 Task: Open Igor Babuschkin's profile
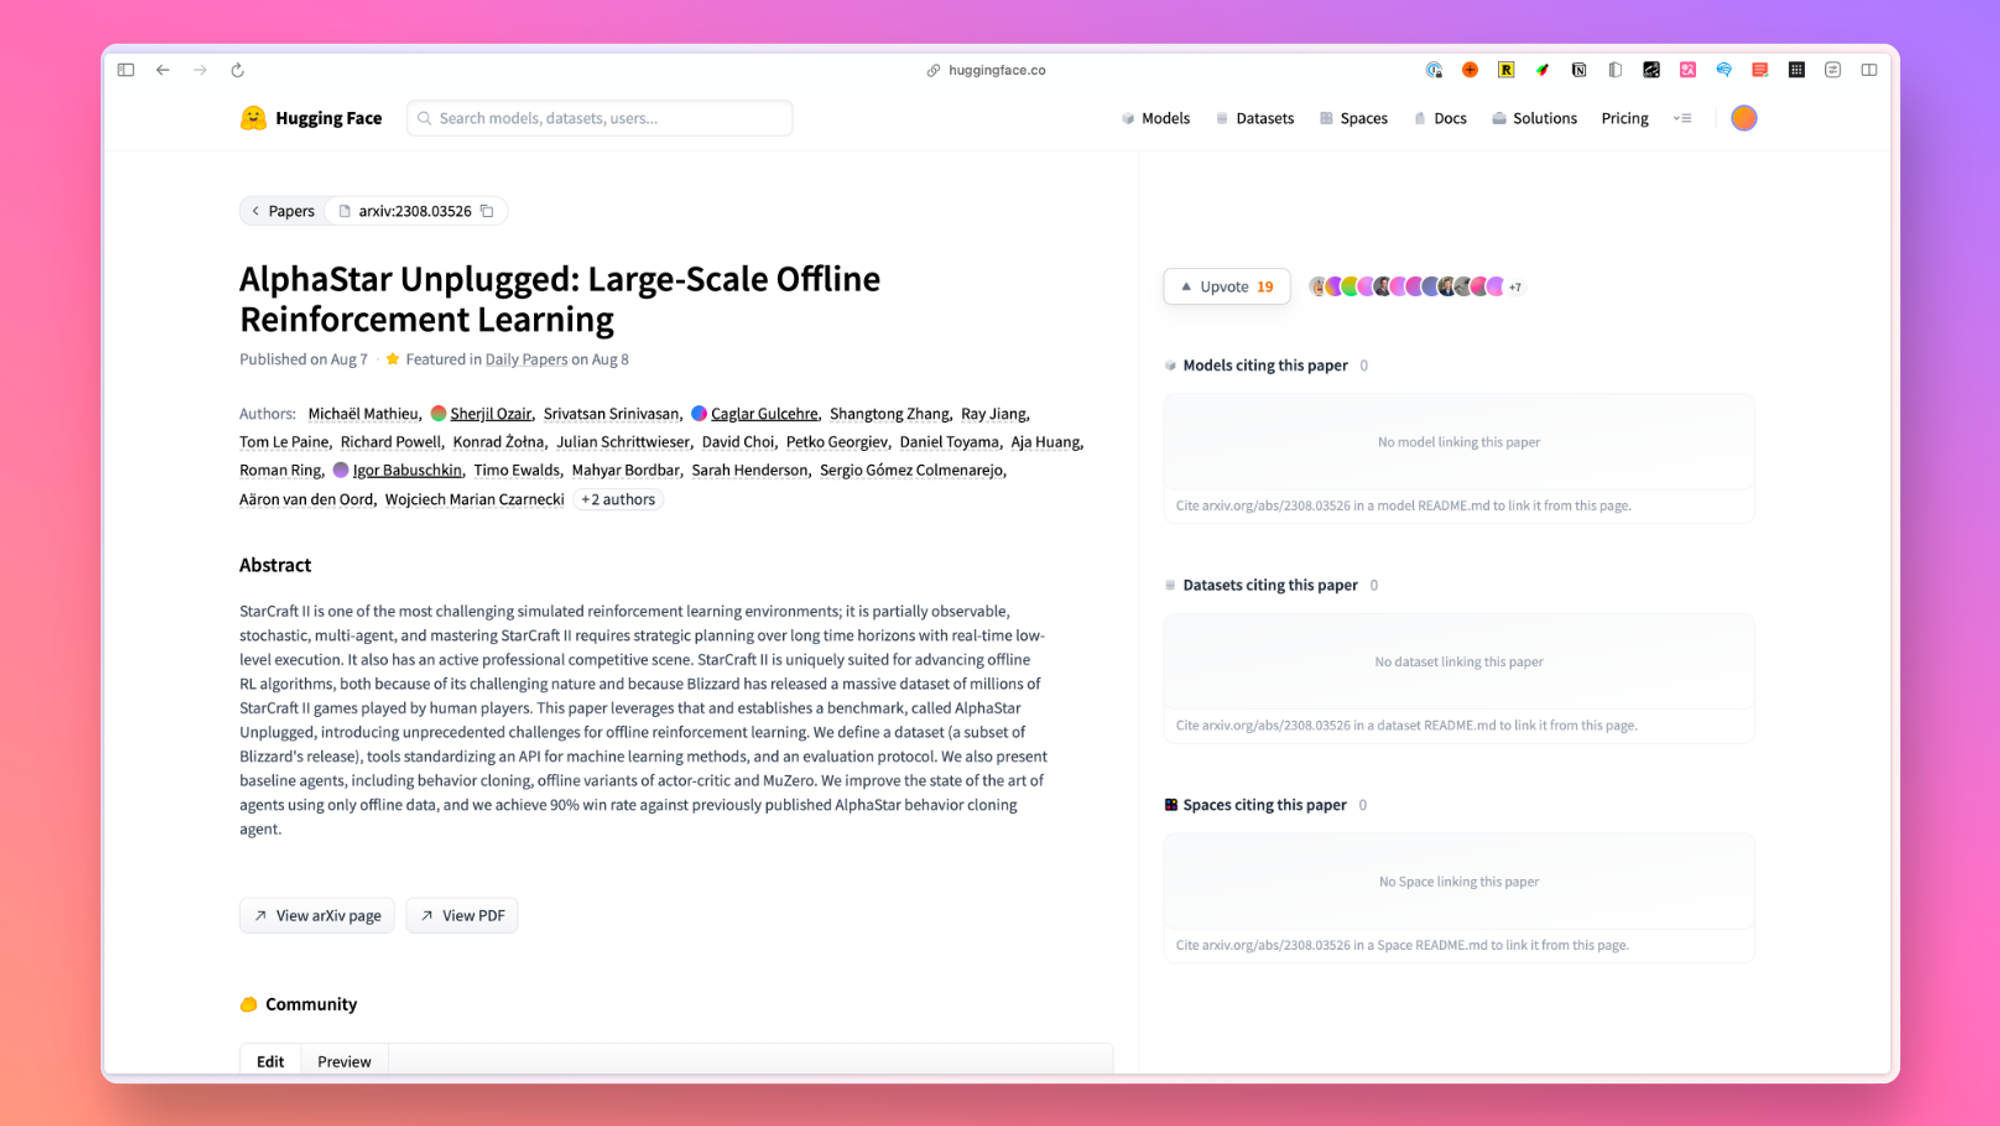(x=407, y=470)
